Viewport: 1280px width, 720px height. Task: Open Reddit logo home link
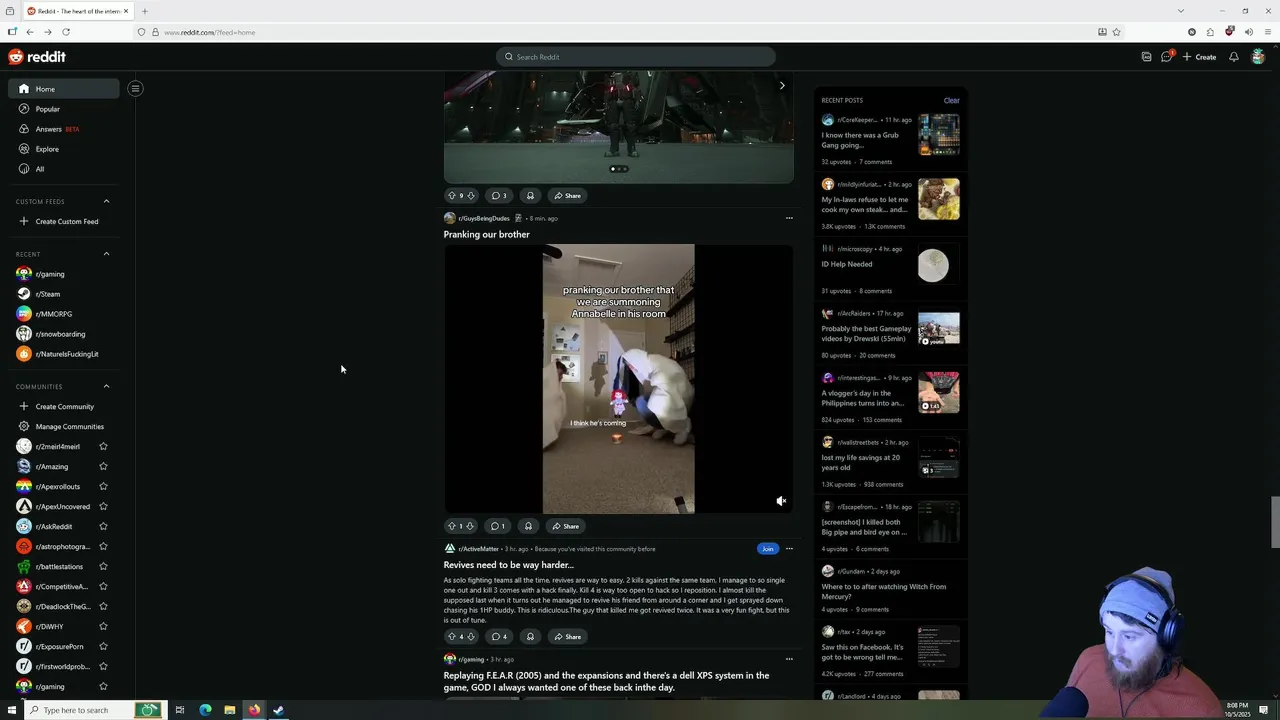37,57
